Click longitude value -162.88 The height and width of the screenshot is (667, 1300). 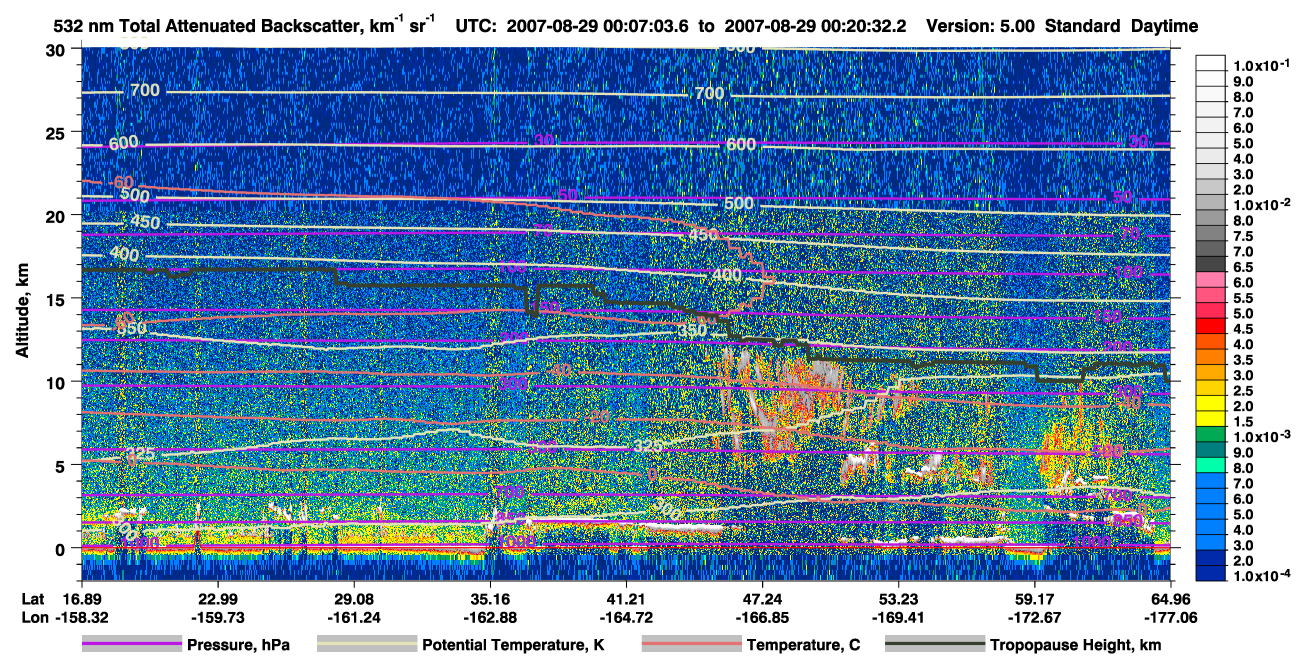(489, 617)
